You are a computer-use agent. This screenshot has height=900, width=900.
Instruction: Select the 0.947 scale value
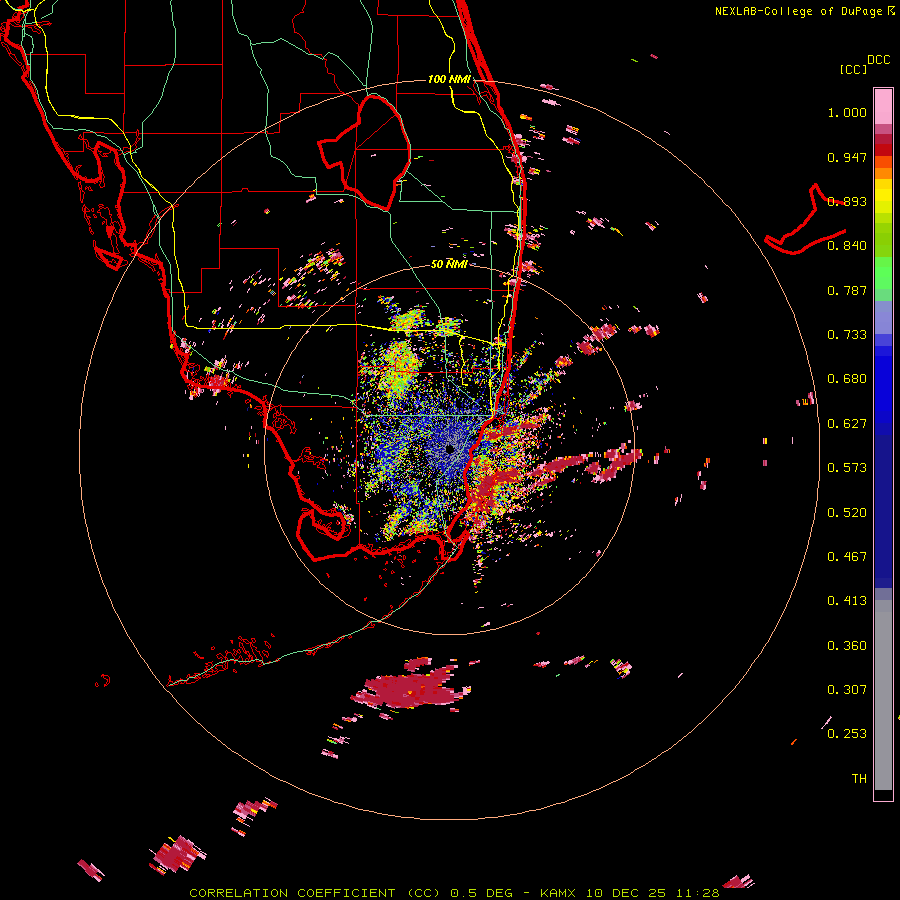847,157
